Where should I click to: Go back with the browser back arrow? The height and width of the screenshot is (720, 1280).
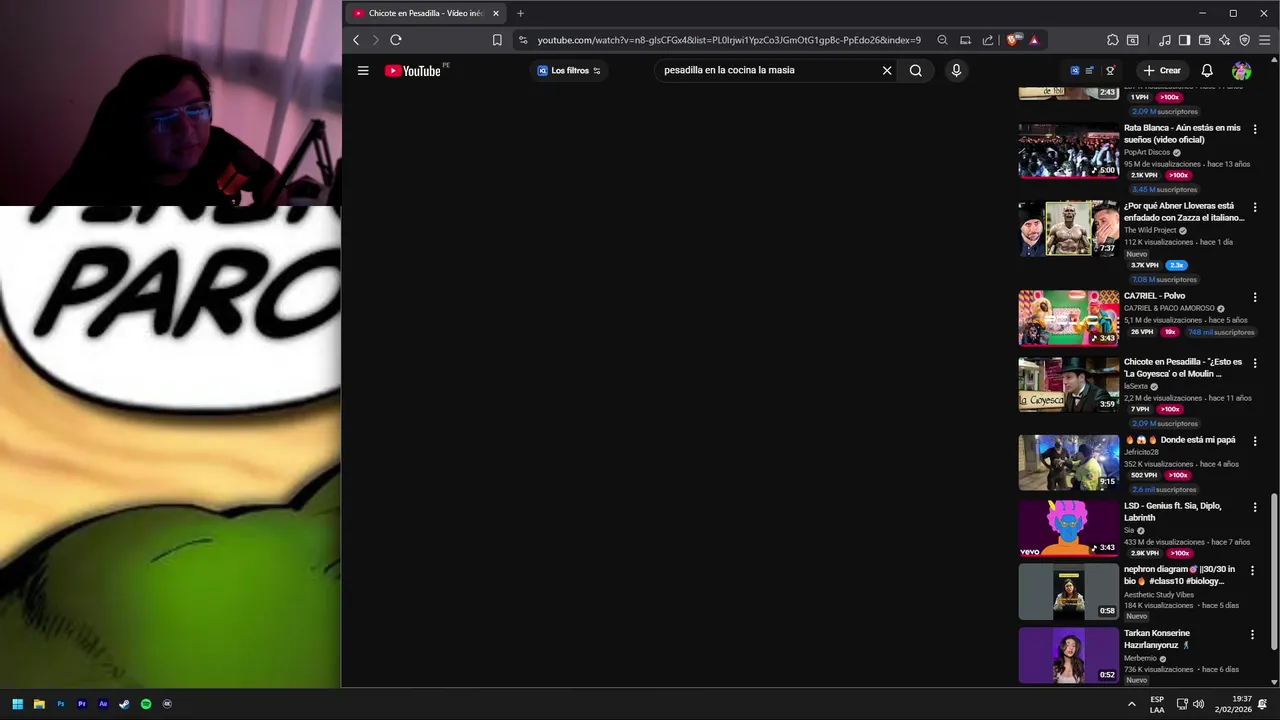pos(356,40)
